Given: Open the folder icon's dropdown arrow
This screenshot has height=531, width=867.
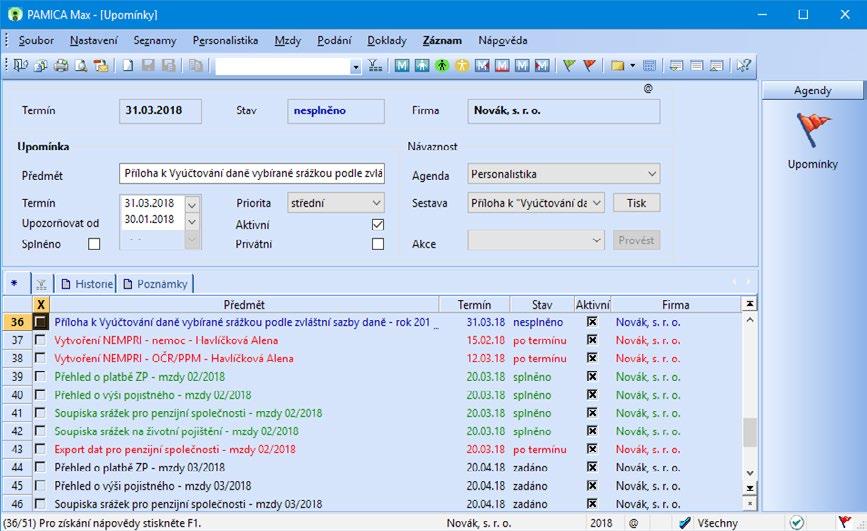Looking at the screenshot, I should point(633,65).
